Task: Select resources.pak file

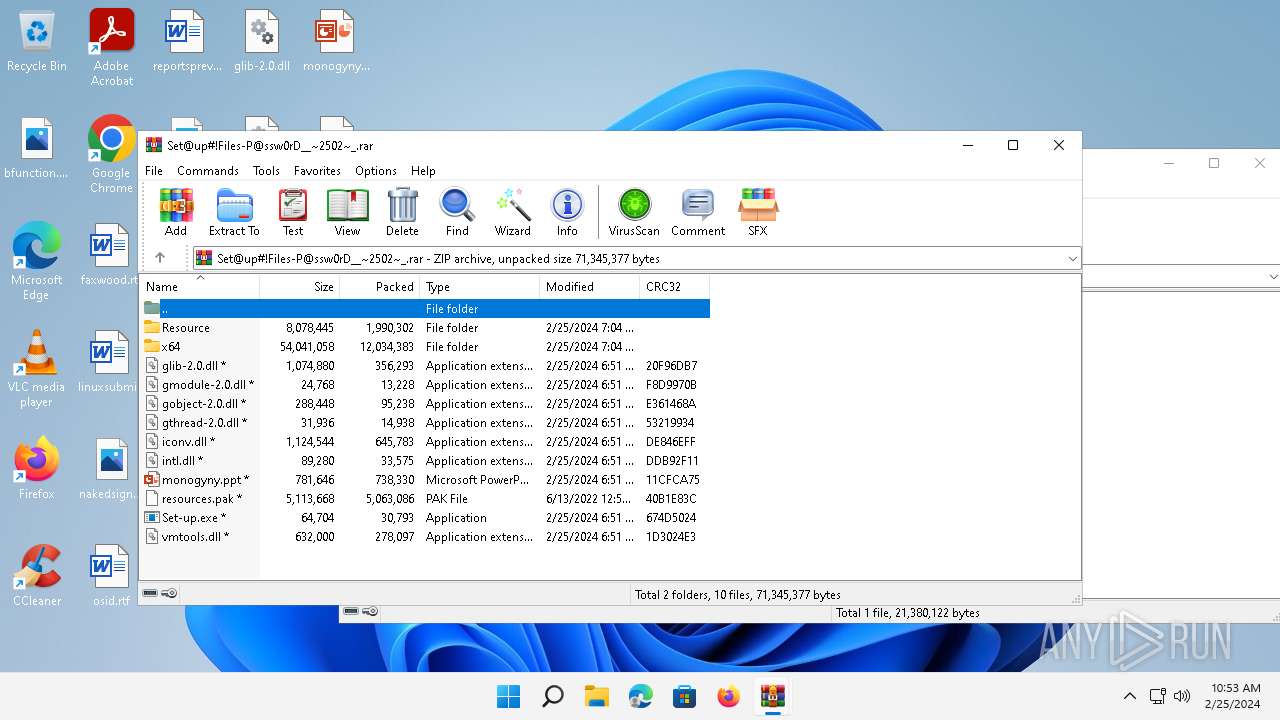Action: tap(425, 499)
